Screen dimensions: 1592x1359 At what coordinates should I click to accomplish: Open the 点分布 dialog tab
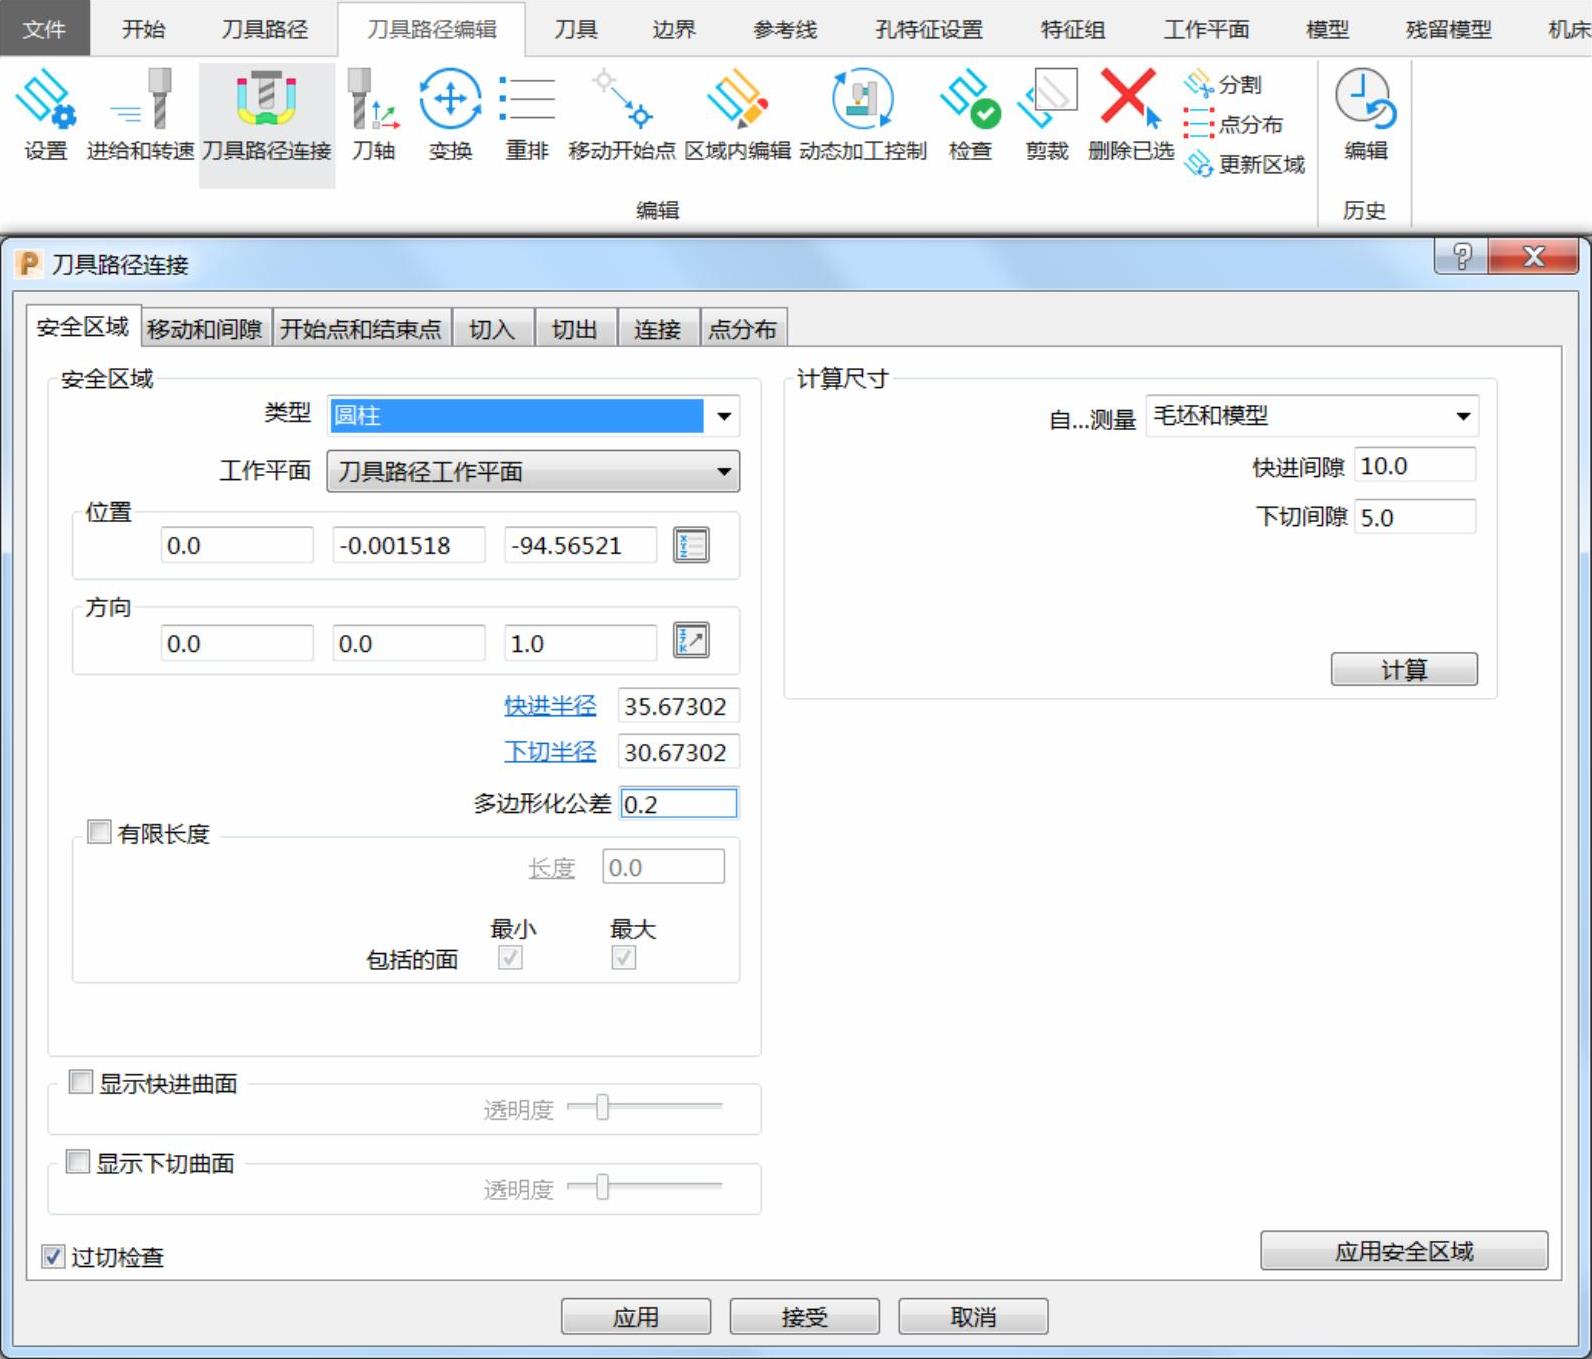click(743, 329)
